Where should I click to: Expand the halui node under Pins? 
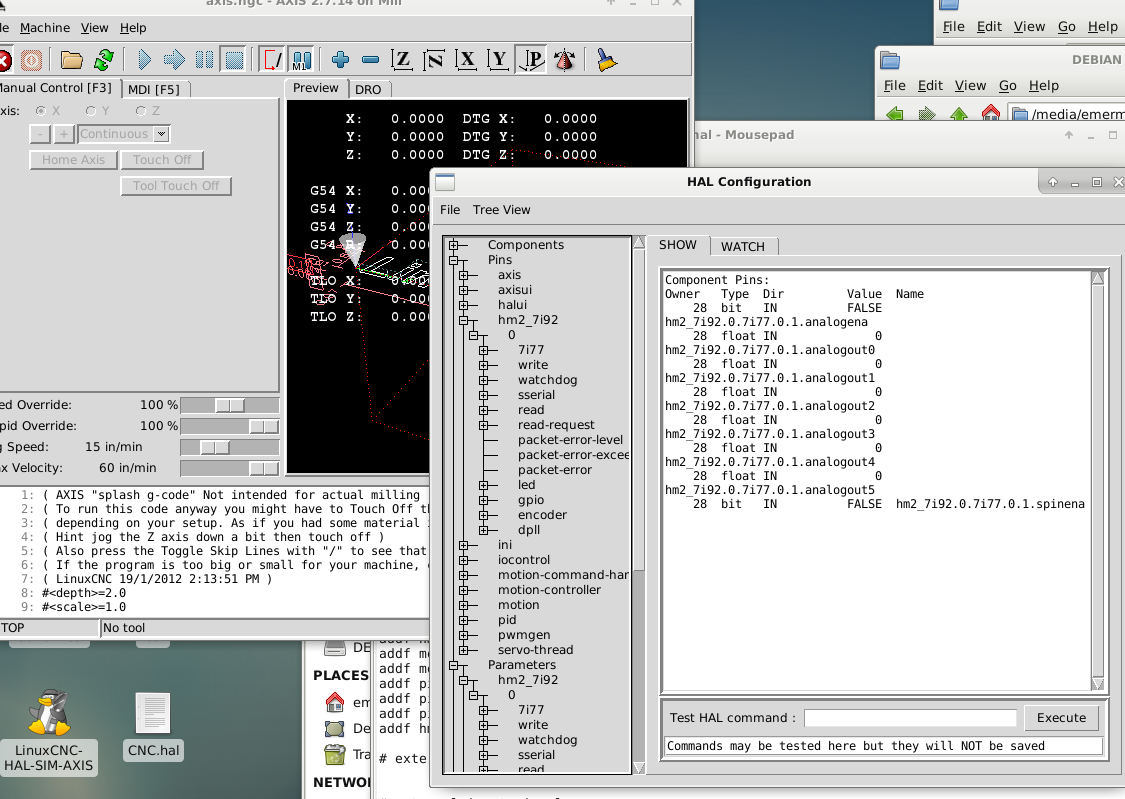coord(463,306)
